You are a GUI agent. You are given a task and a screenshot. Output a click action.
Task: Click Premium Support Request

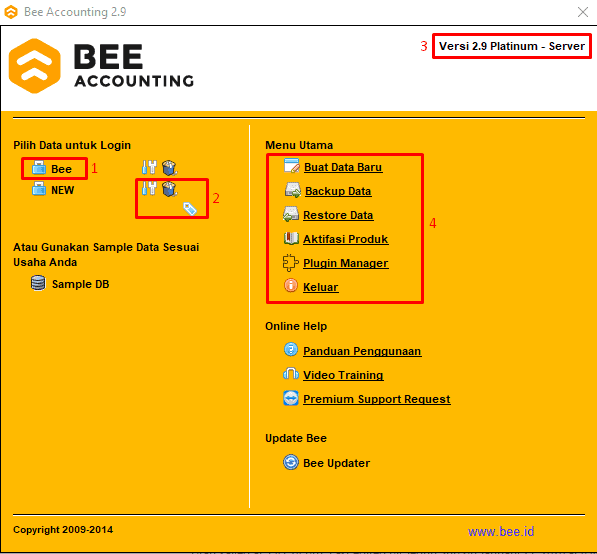(377, 399)
